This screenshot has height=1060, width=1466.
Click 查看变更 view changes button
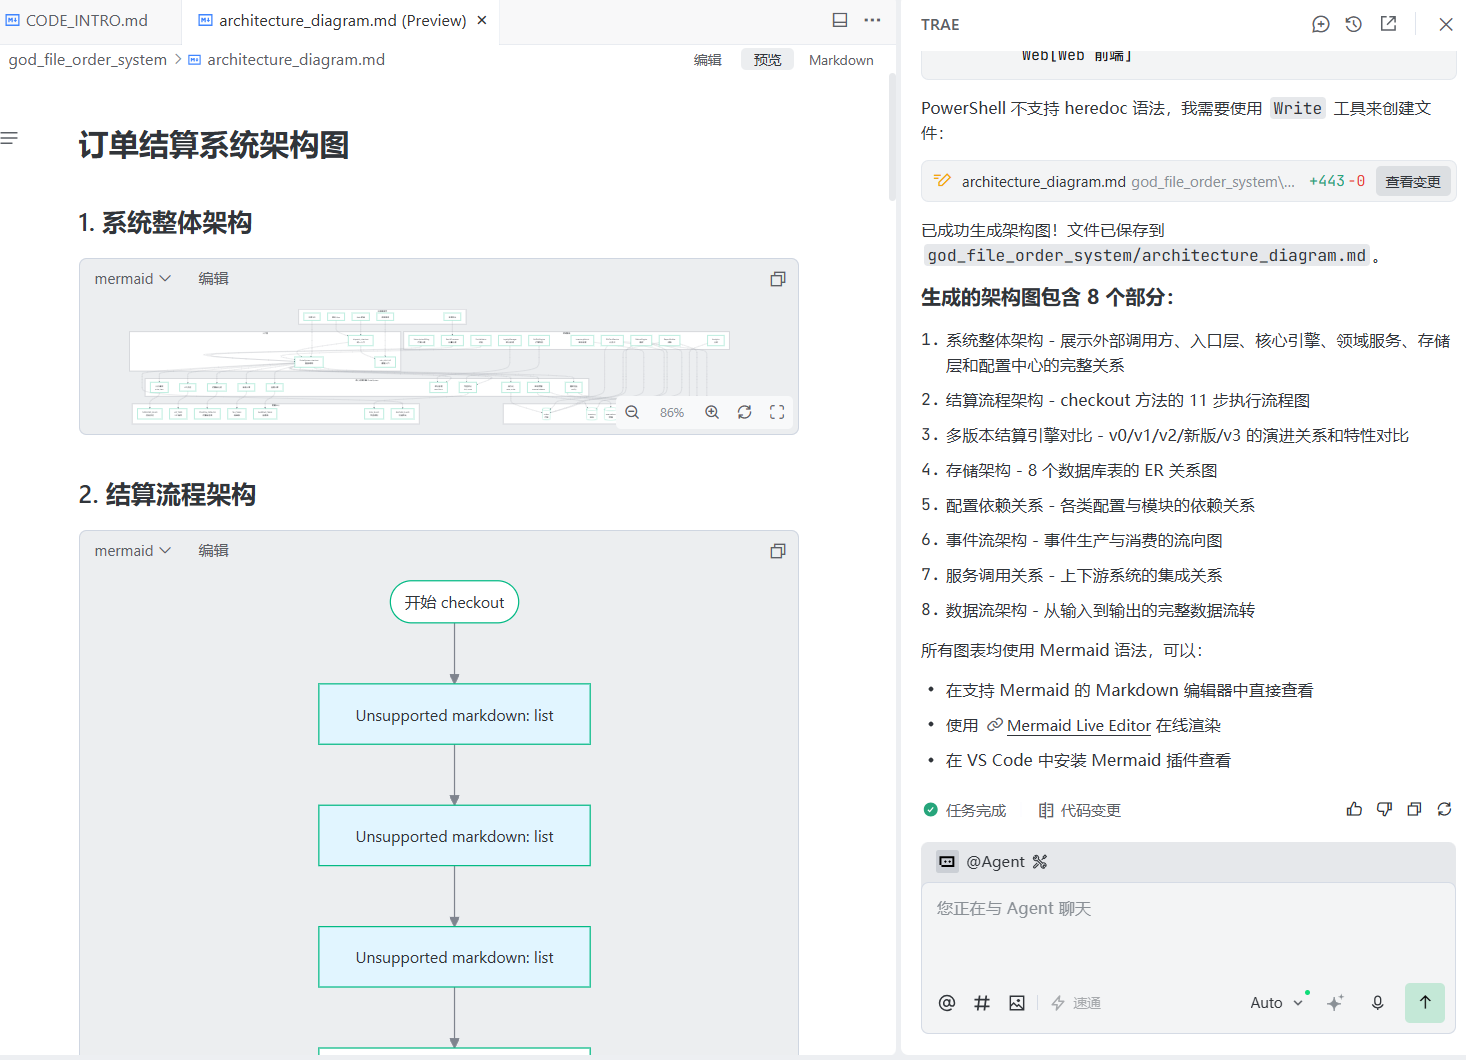click(x=1413, y=181)
